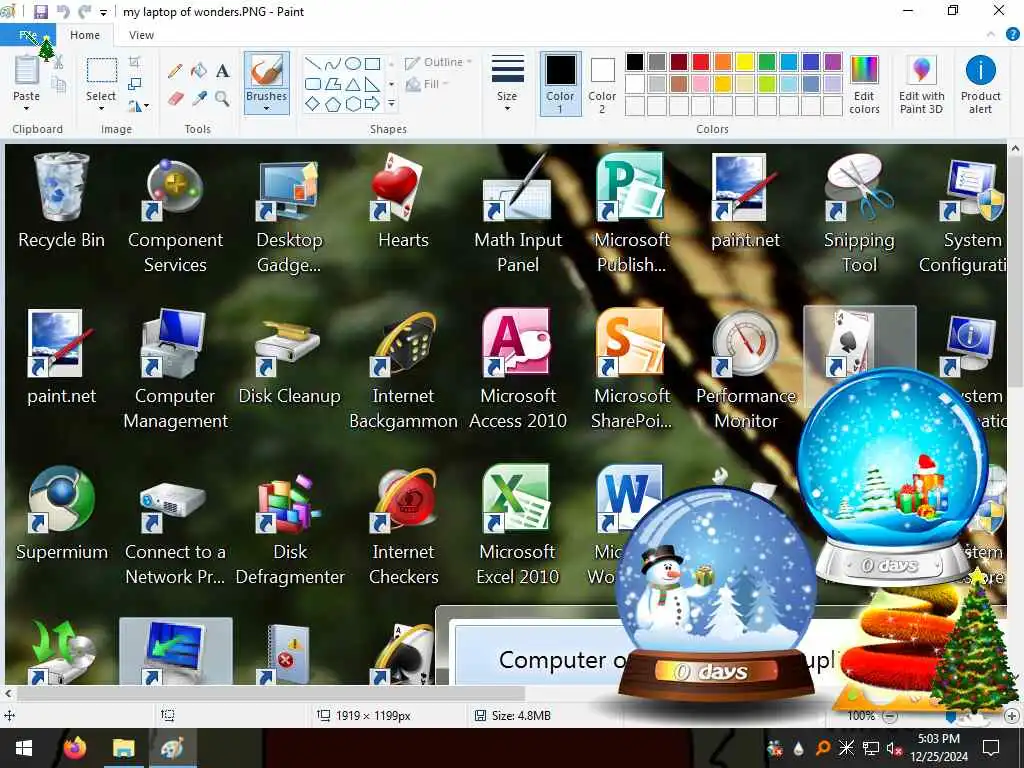The width and height of the screenshot is (1024, 768).
Task: Set Color 1 as active color
Action: tap(560, 84)
